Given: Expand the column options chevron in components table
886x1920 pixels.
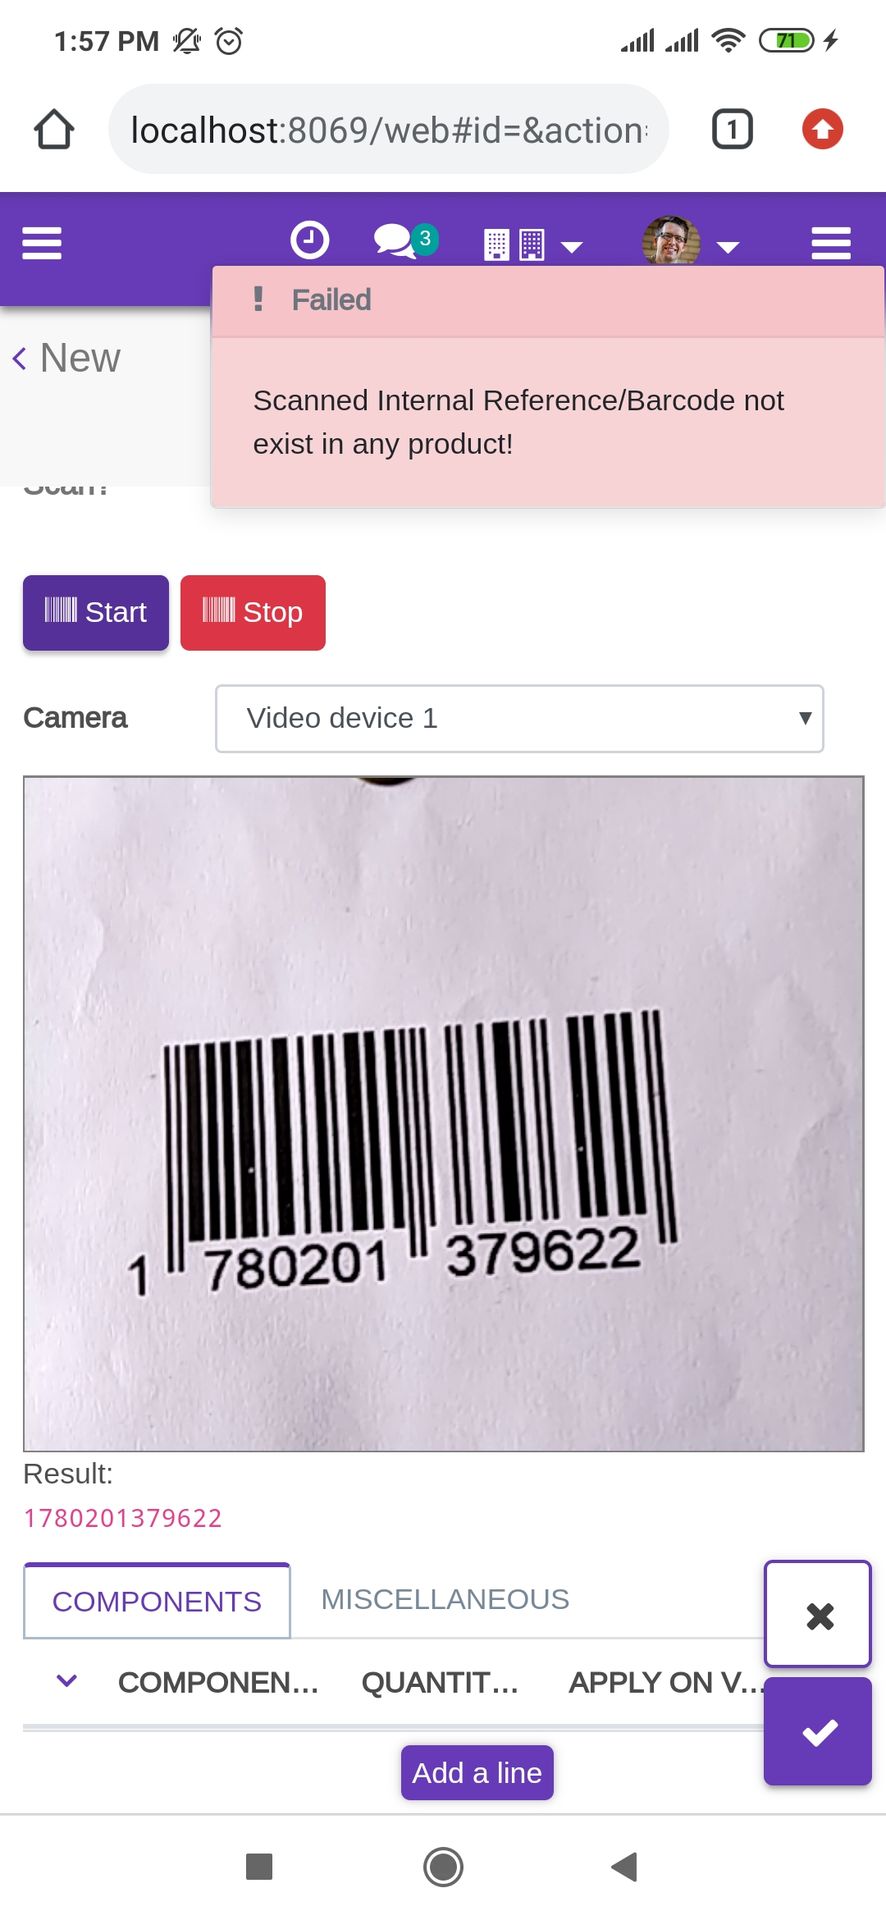Looking at the screenshot, I should 67,1681.
